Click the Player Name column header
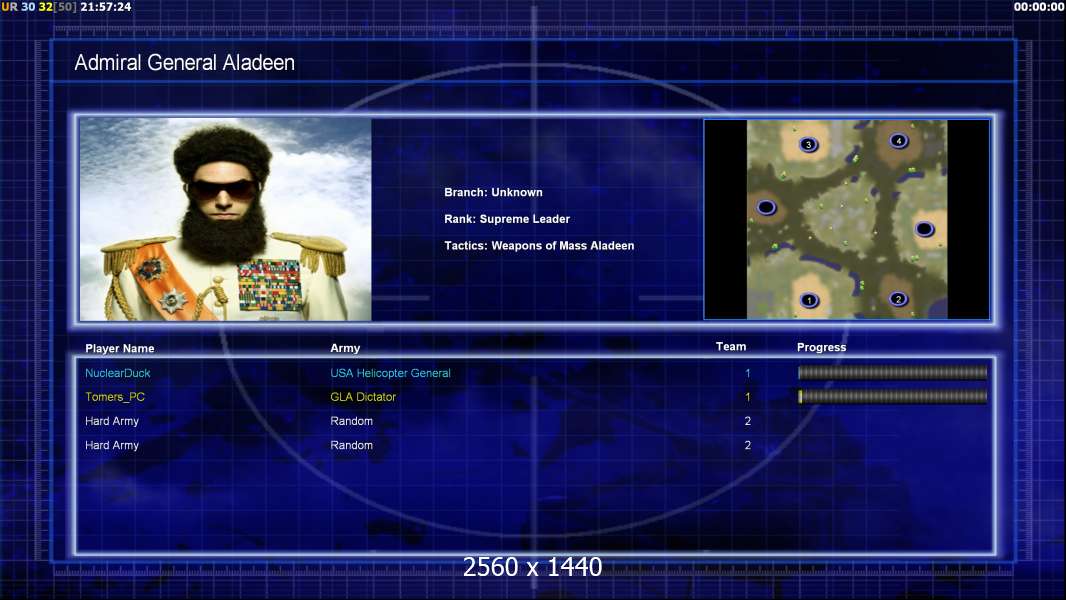This screenshot has width=1066, height=600. [x=120, y=348]
